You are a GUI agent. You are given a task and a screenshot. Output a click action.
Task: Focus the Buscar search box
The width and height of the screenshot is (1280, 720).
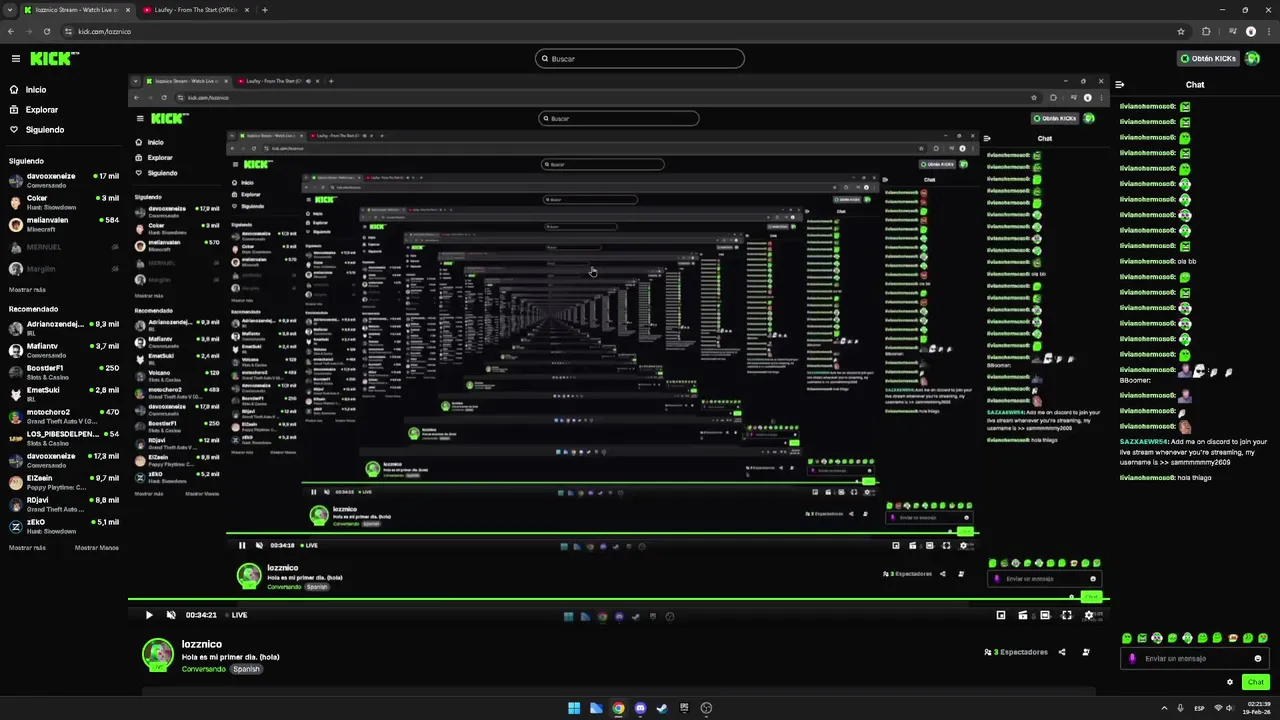(x=640, y=59)
